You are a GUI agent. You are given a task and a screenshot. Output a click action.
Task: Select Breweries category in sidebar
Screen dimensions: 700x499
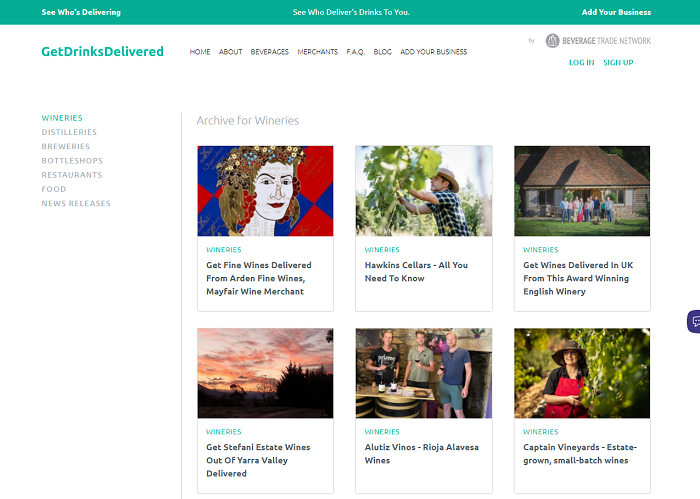click(x=66, y=146)
